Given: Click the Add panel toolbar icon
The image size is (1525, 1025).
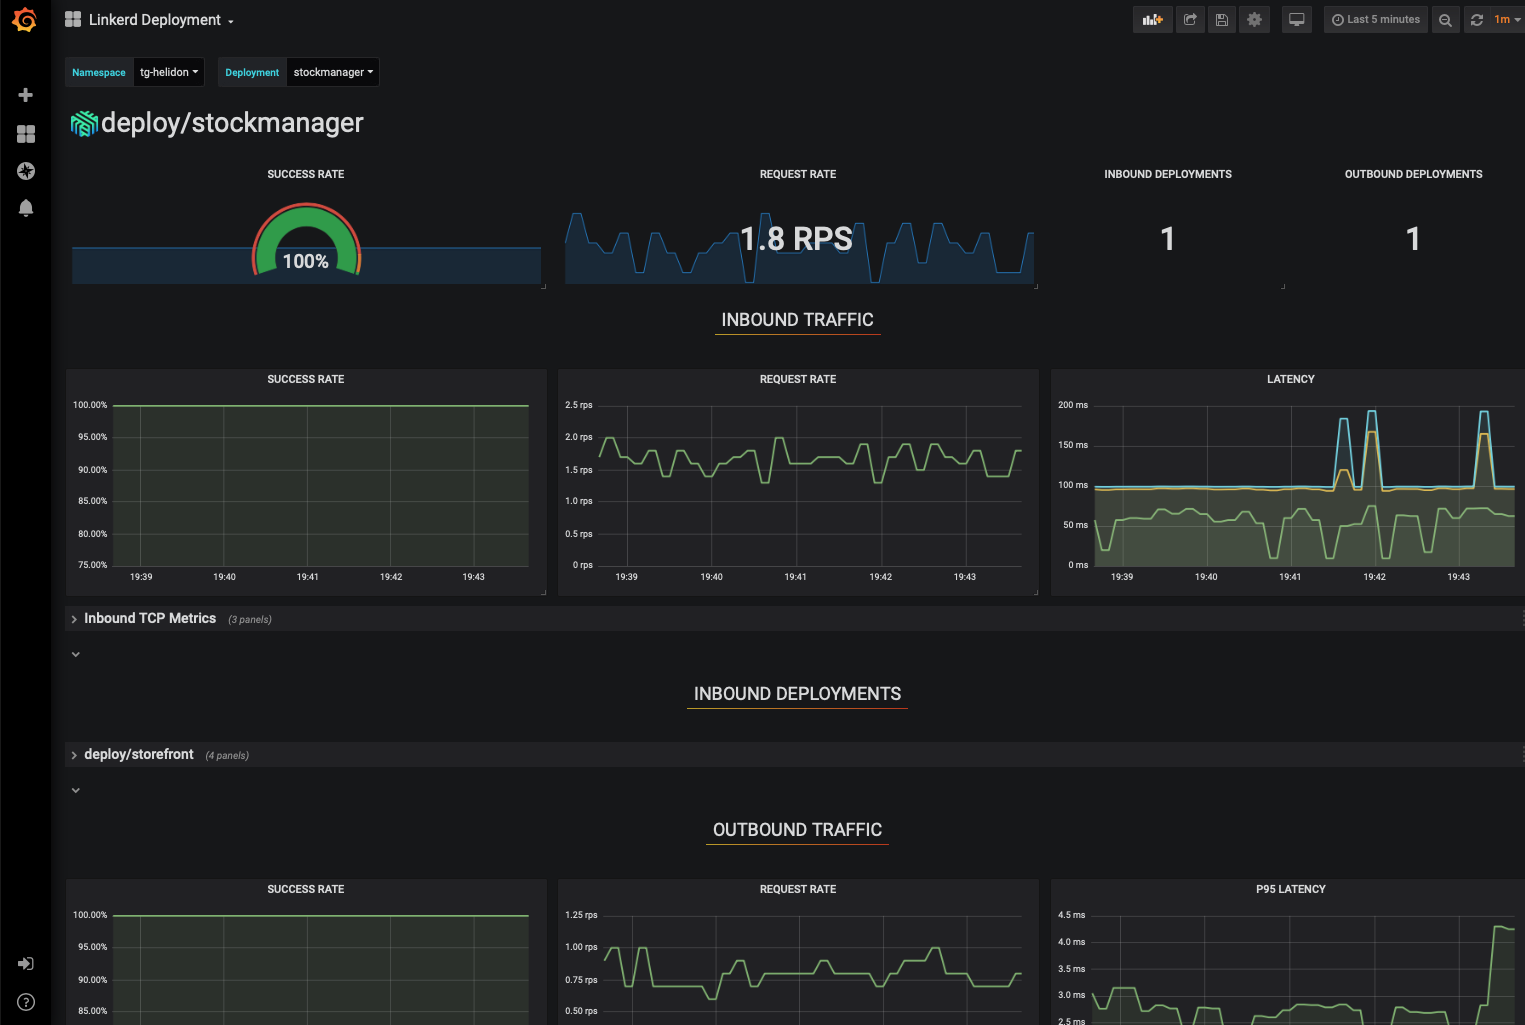Looking at the screenshot, I should [x=1153, y=20].
